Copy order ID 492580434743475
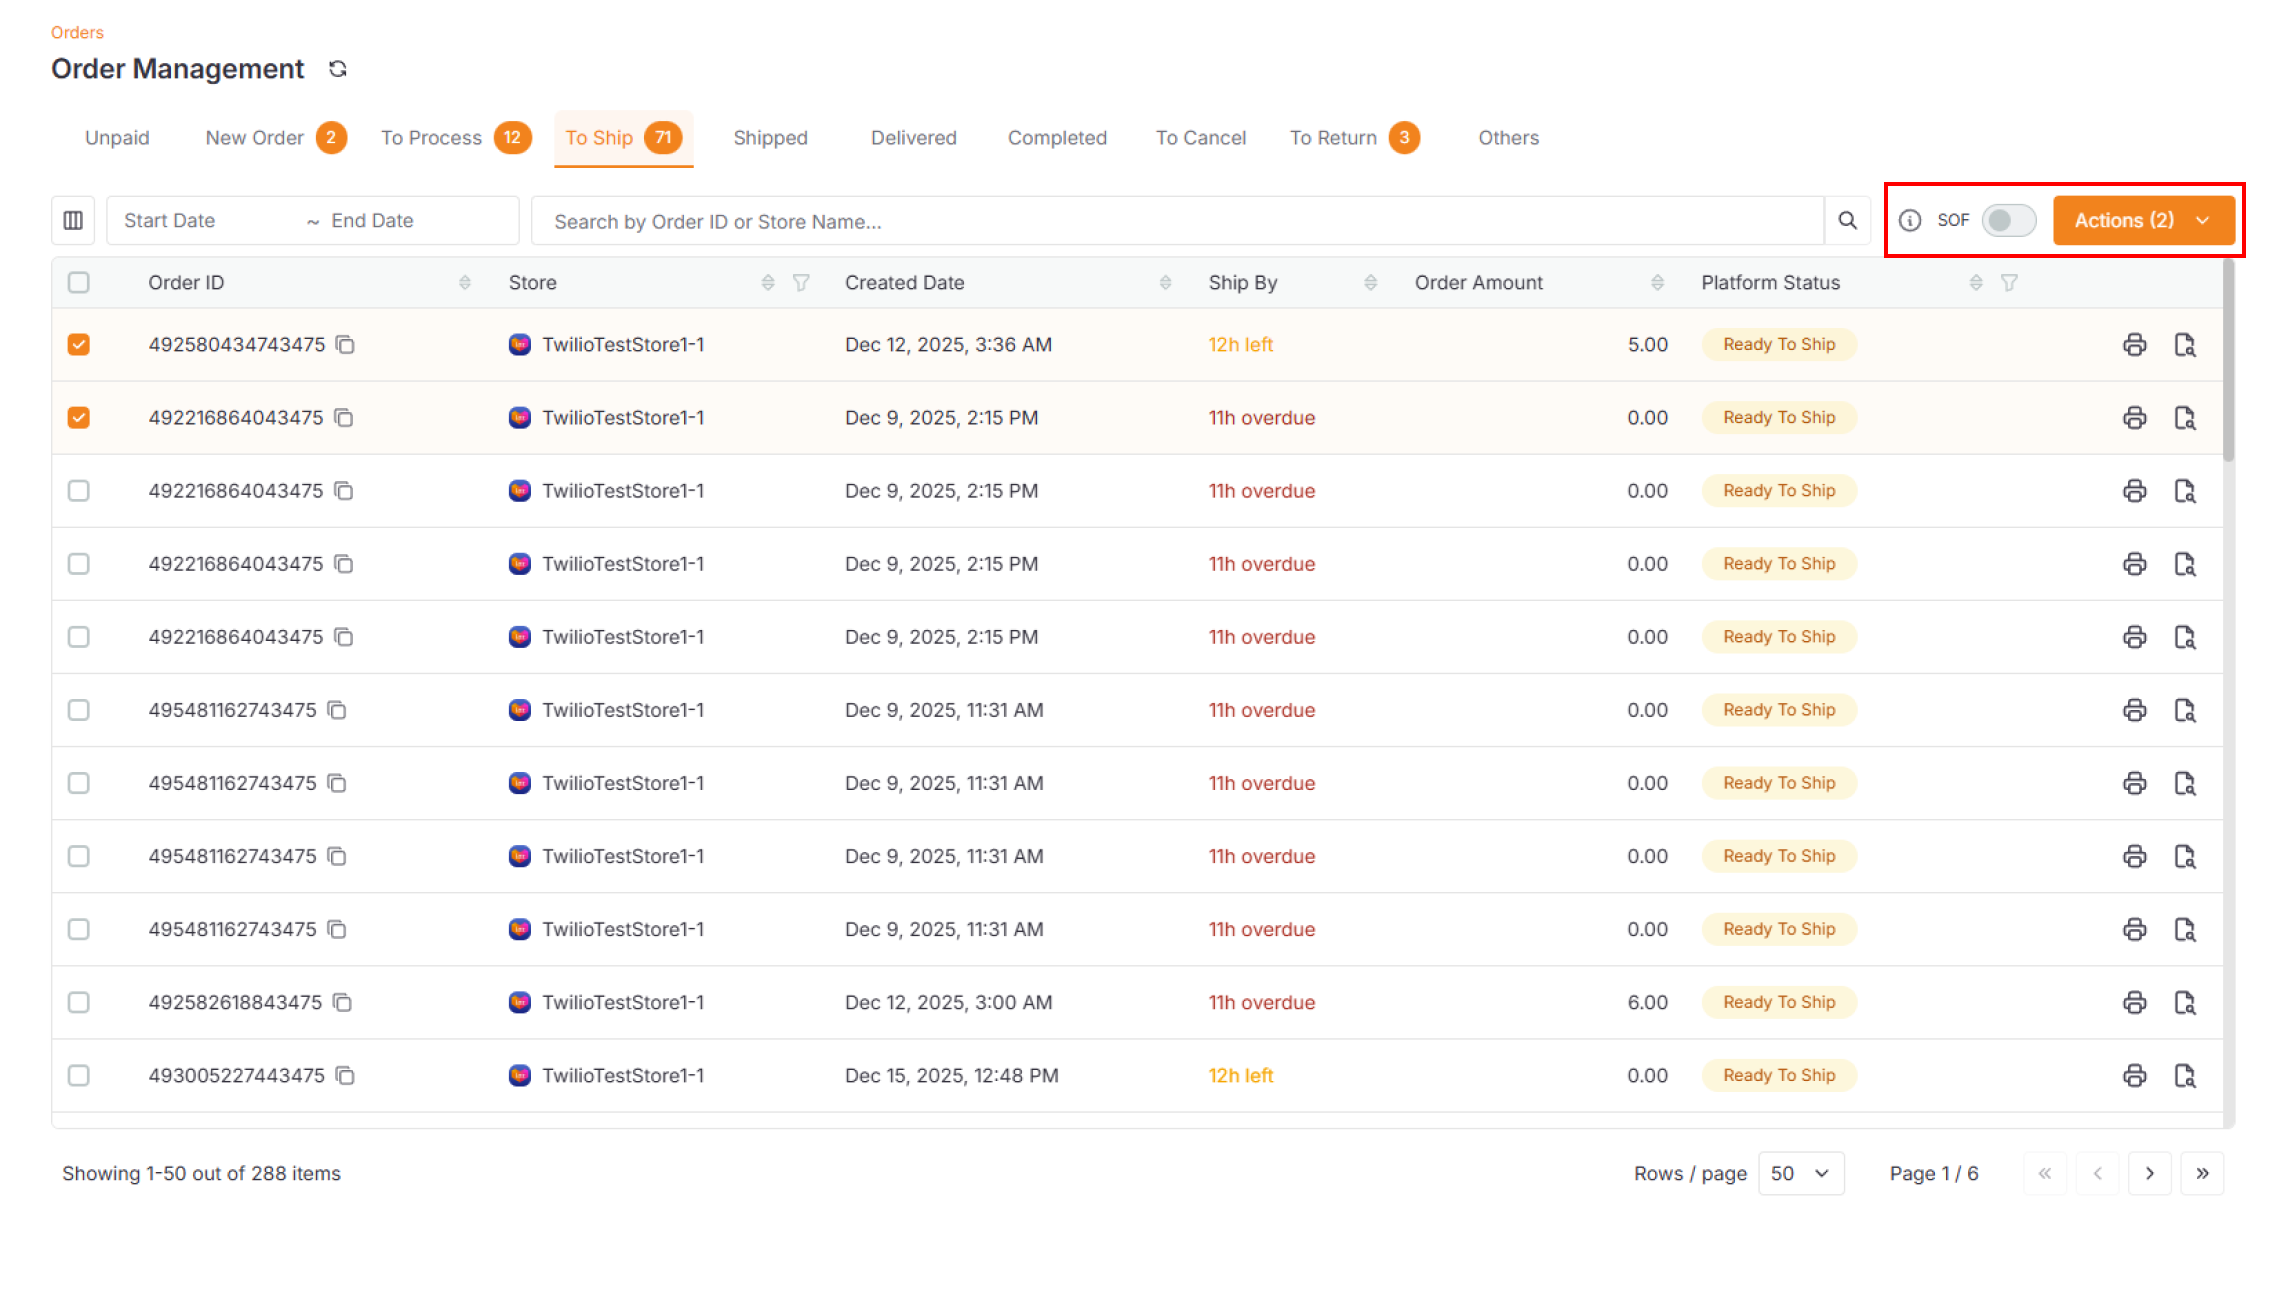The width and height of the screenshot is (2288, 1300). click(346, 345)
